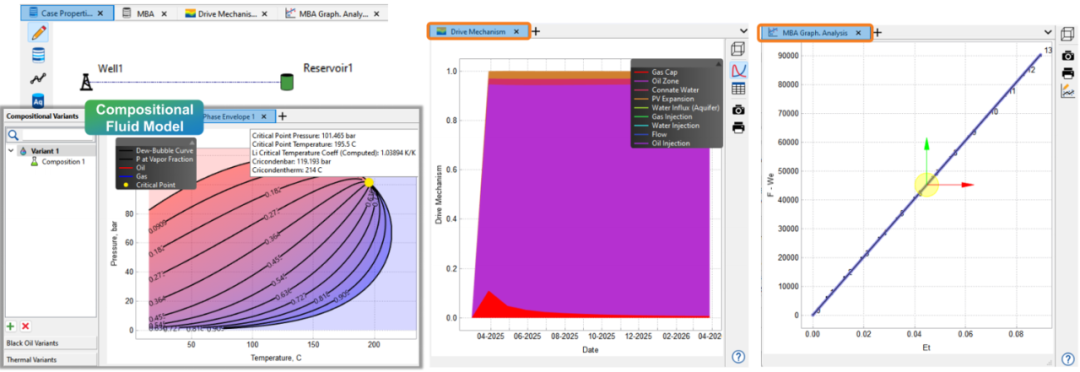Screen dimensions: 1080x372
Task: Switch Drive Mechanism panel to graph view
Action: pos(738,70)
